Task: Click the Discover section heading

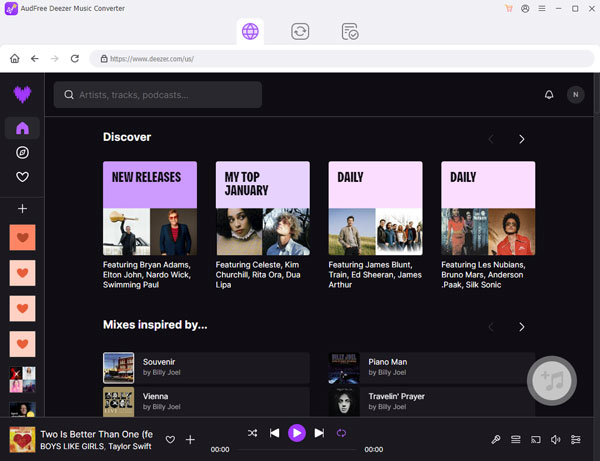Action: pyautogui.click(x=127, y=137)
